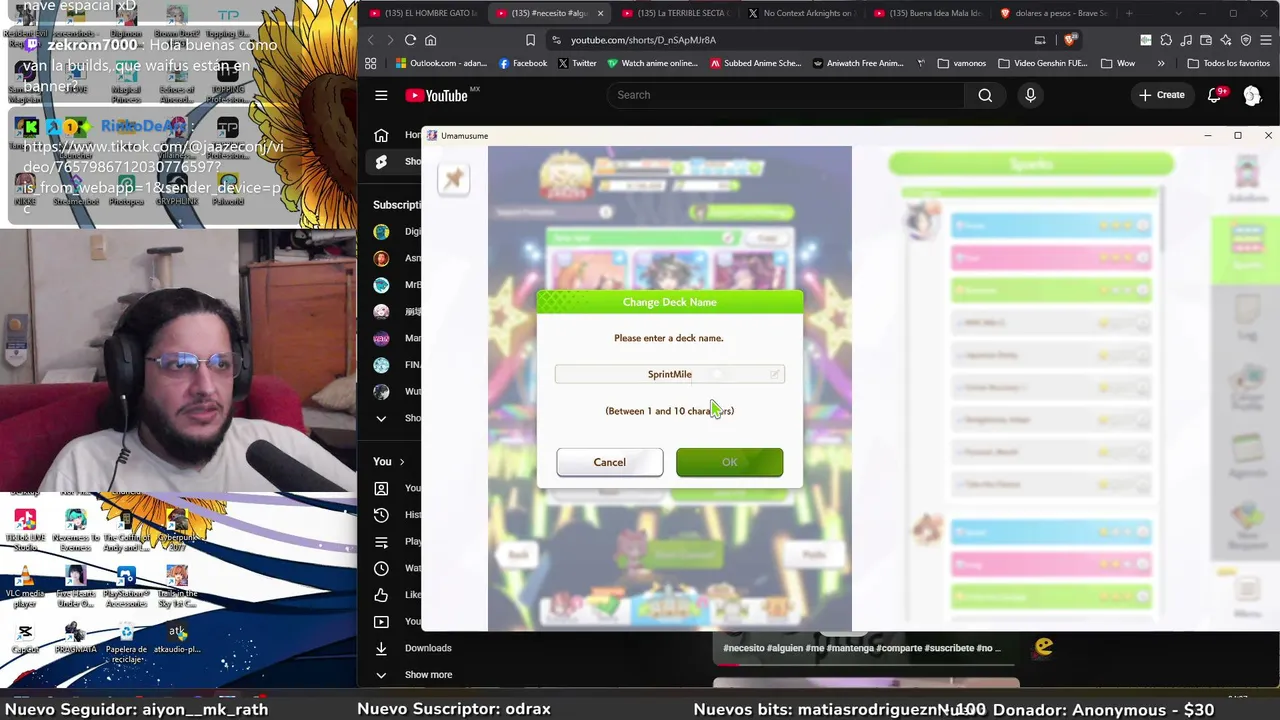This screenshot has height=720, width=1280.
Task: Reload the page in Brave
Action: [x=410, y=40]
